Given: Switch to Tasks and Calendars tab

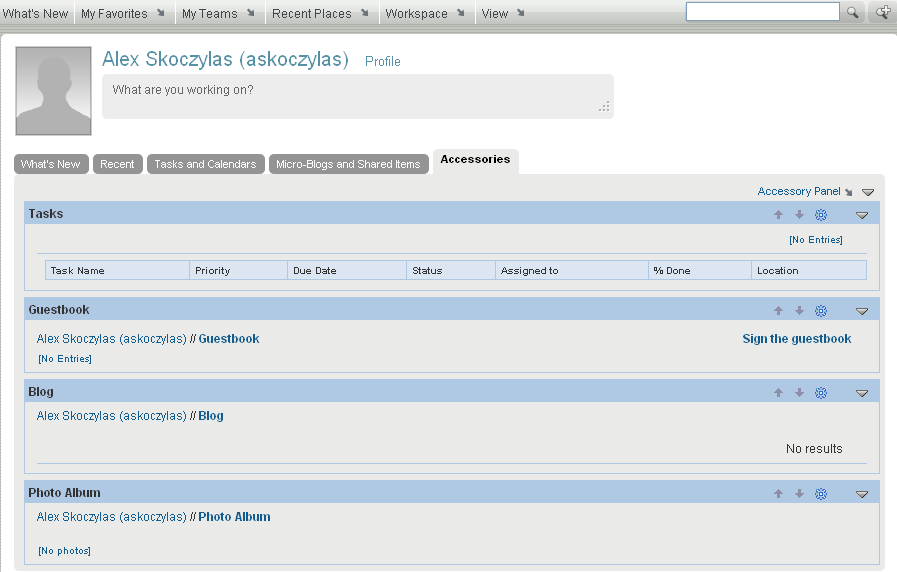Looking at the screenshot, I should pyautogui.click(x=205, y=164).
